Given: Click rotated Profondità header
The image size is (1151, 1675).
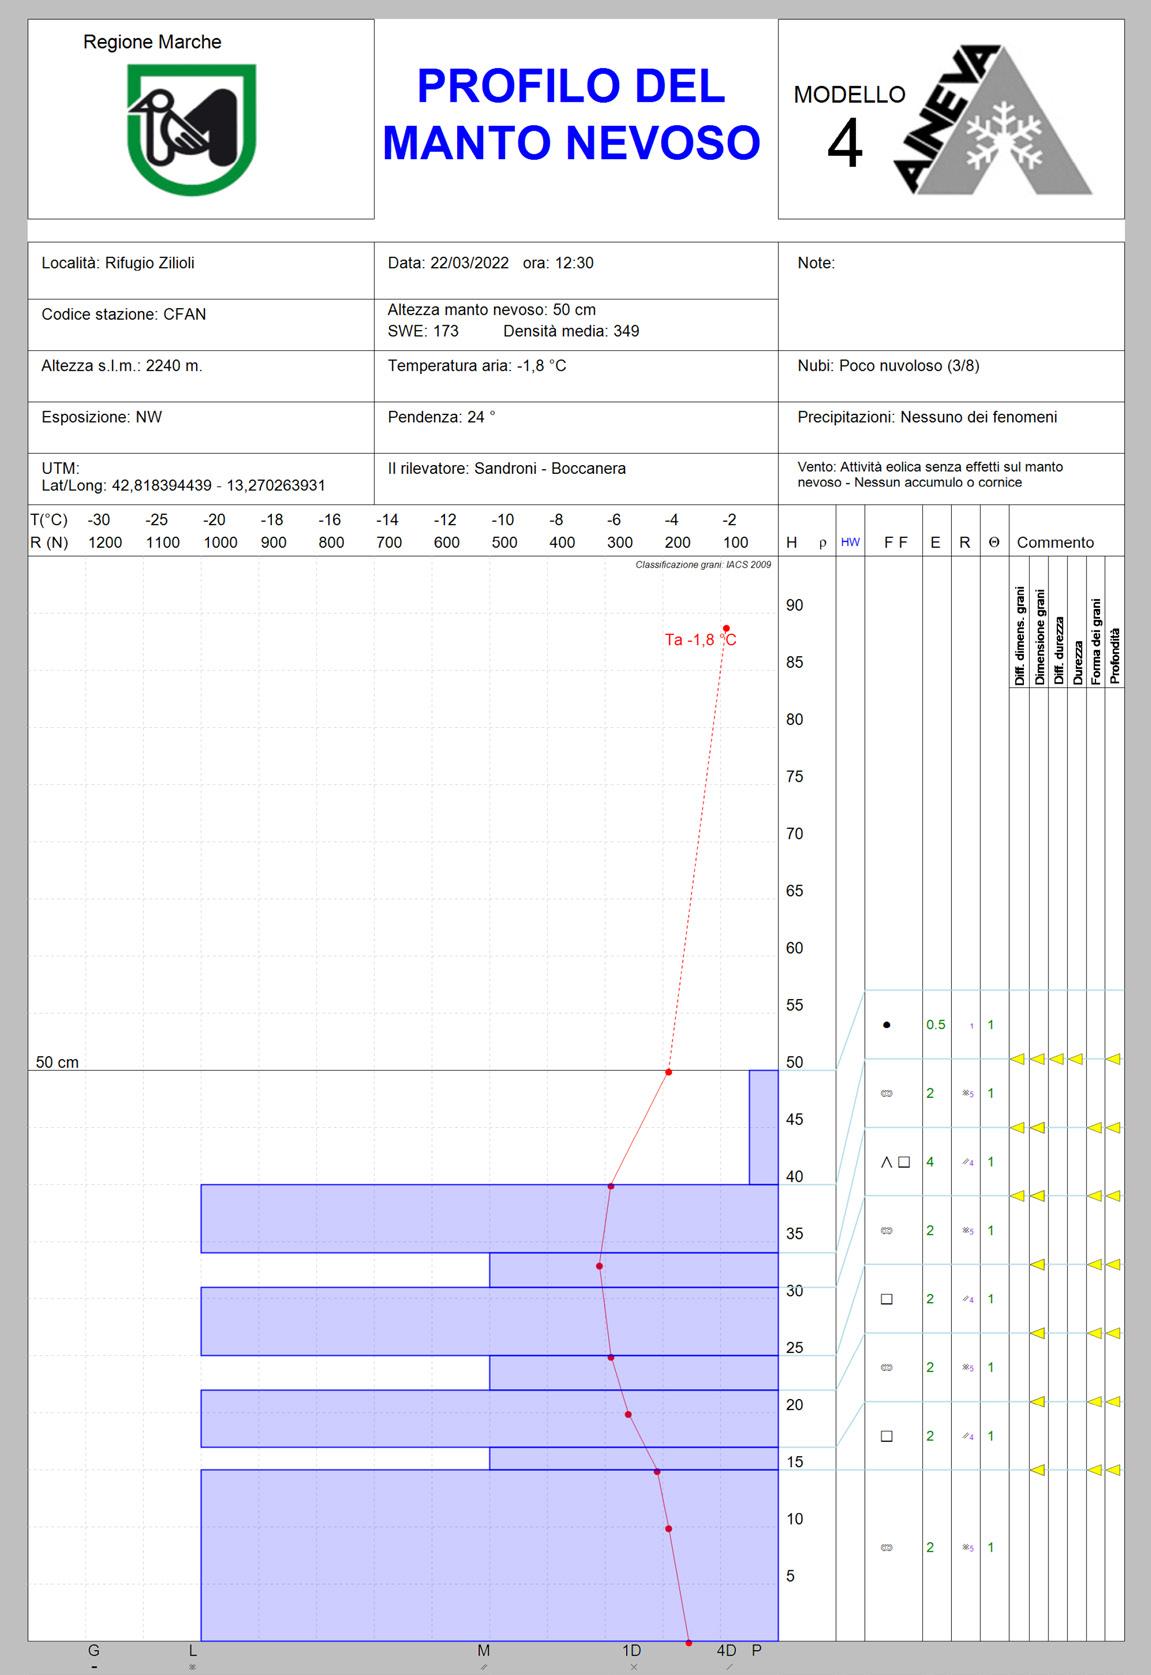Looking at the screenshot, I should click(x=1115, y=656).
